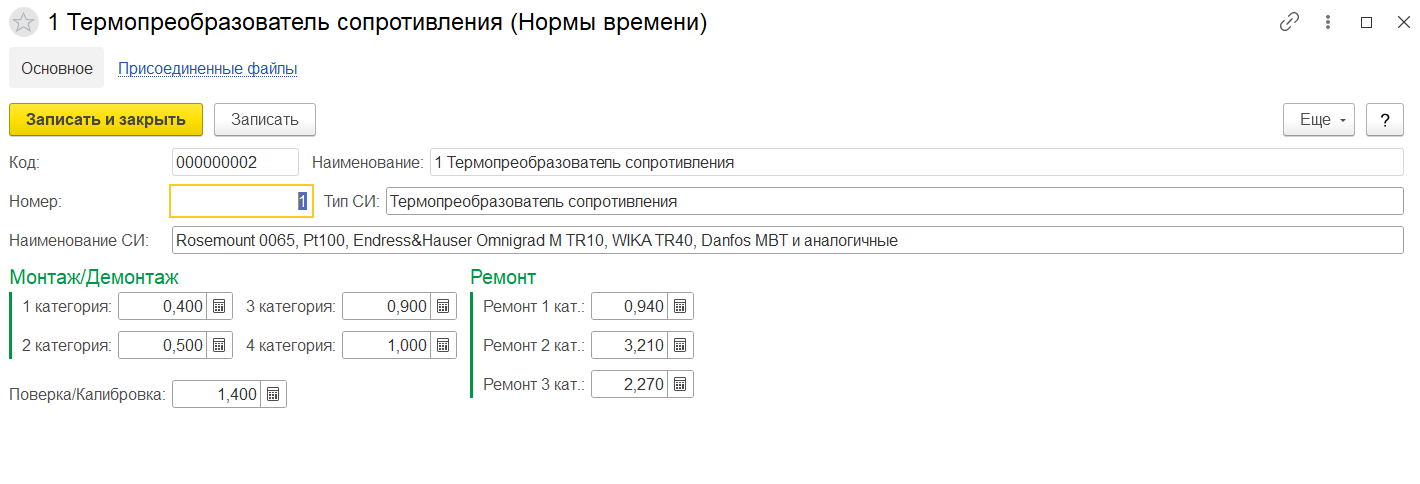1420x484 pixels.
Task: Copy link via the chain icon
Action: pos(1290,22)
